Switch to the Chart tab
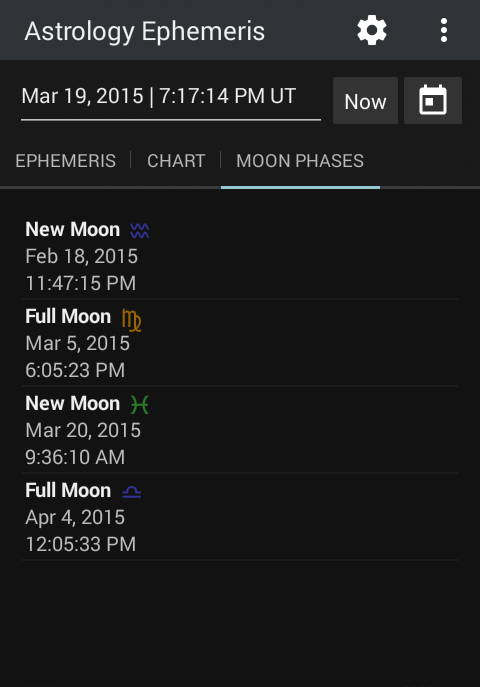Viewport: 480px width, 687px height. (176, 161)
